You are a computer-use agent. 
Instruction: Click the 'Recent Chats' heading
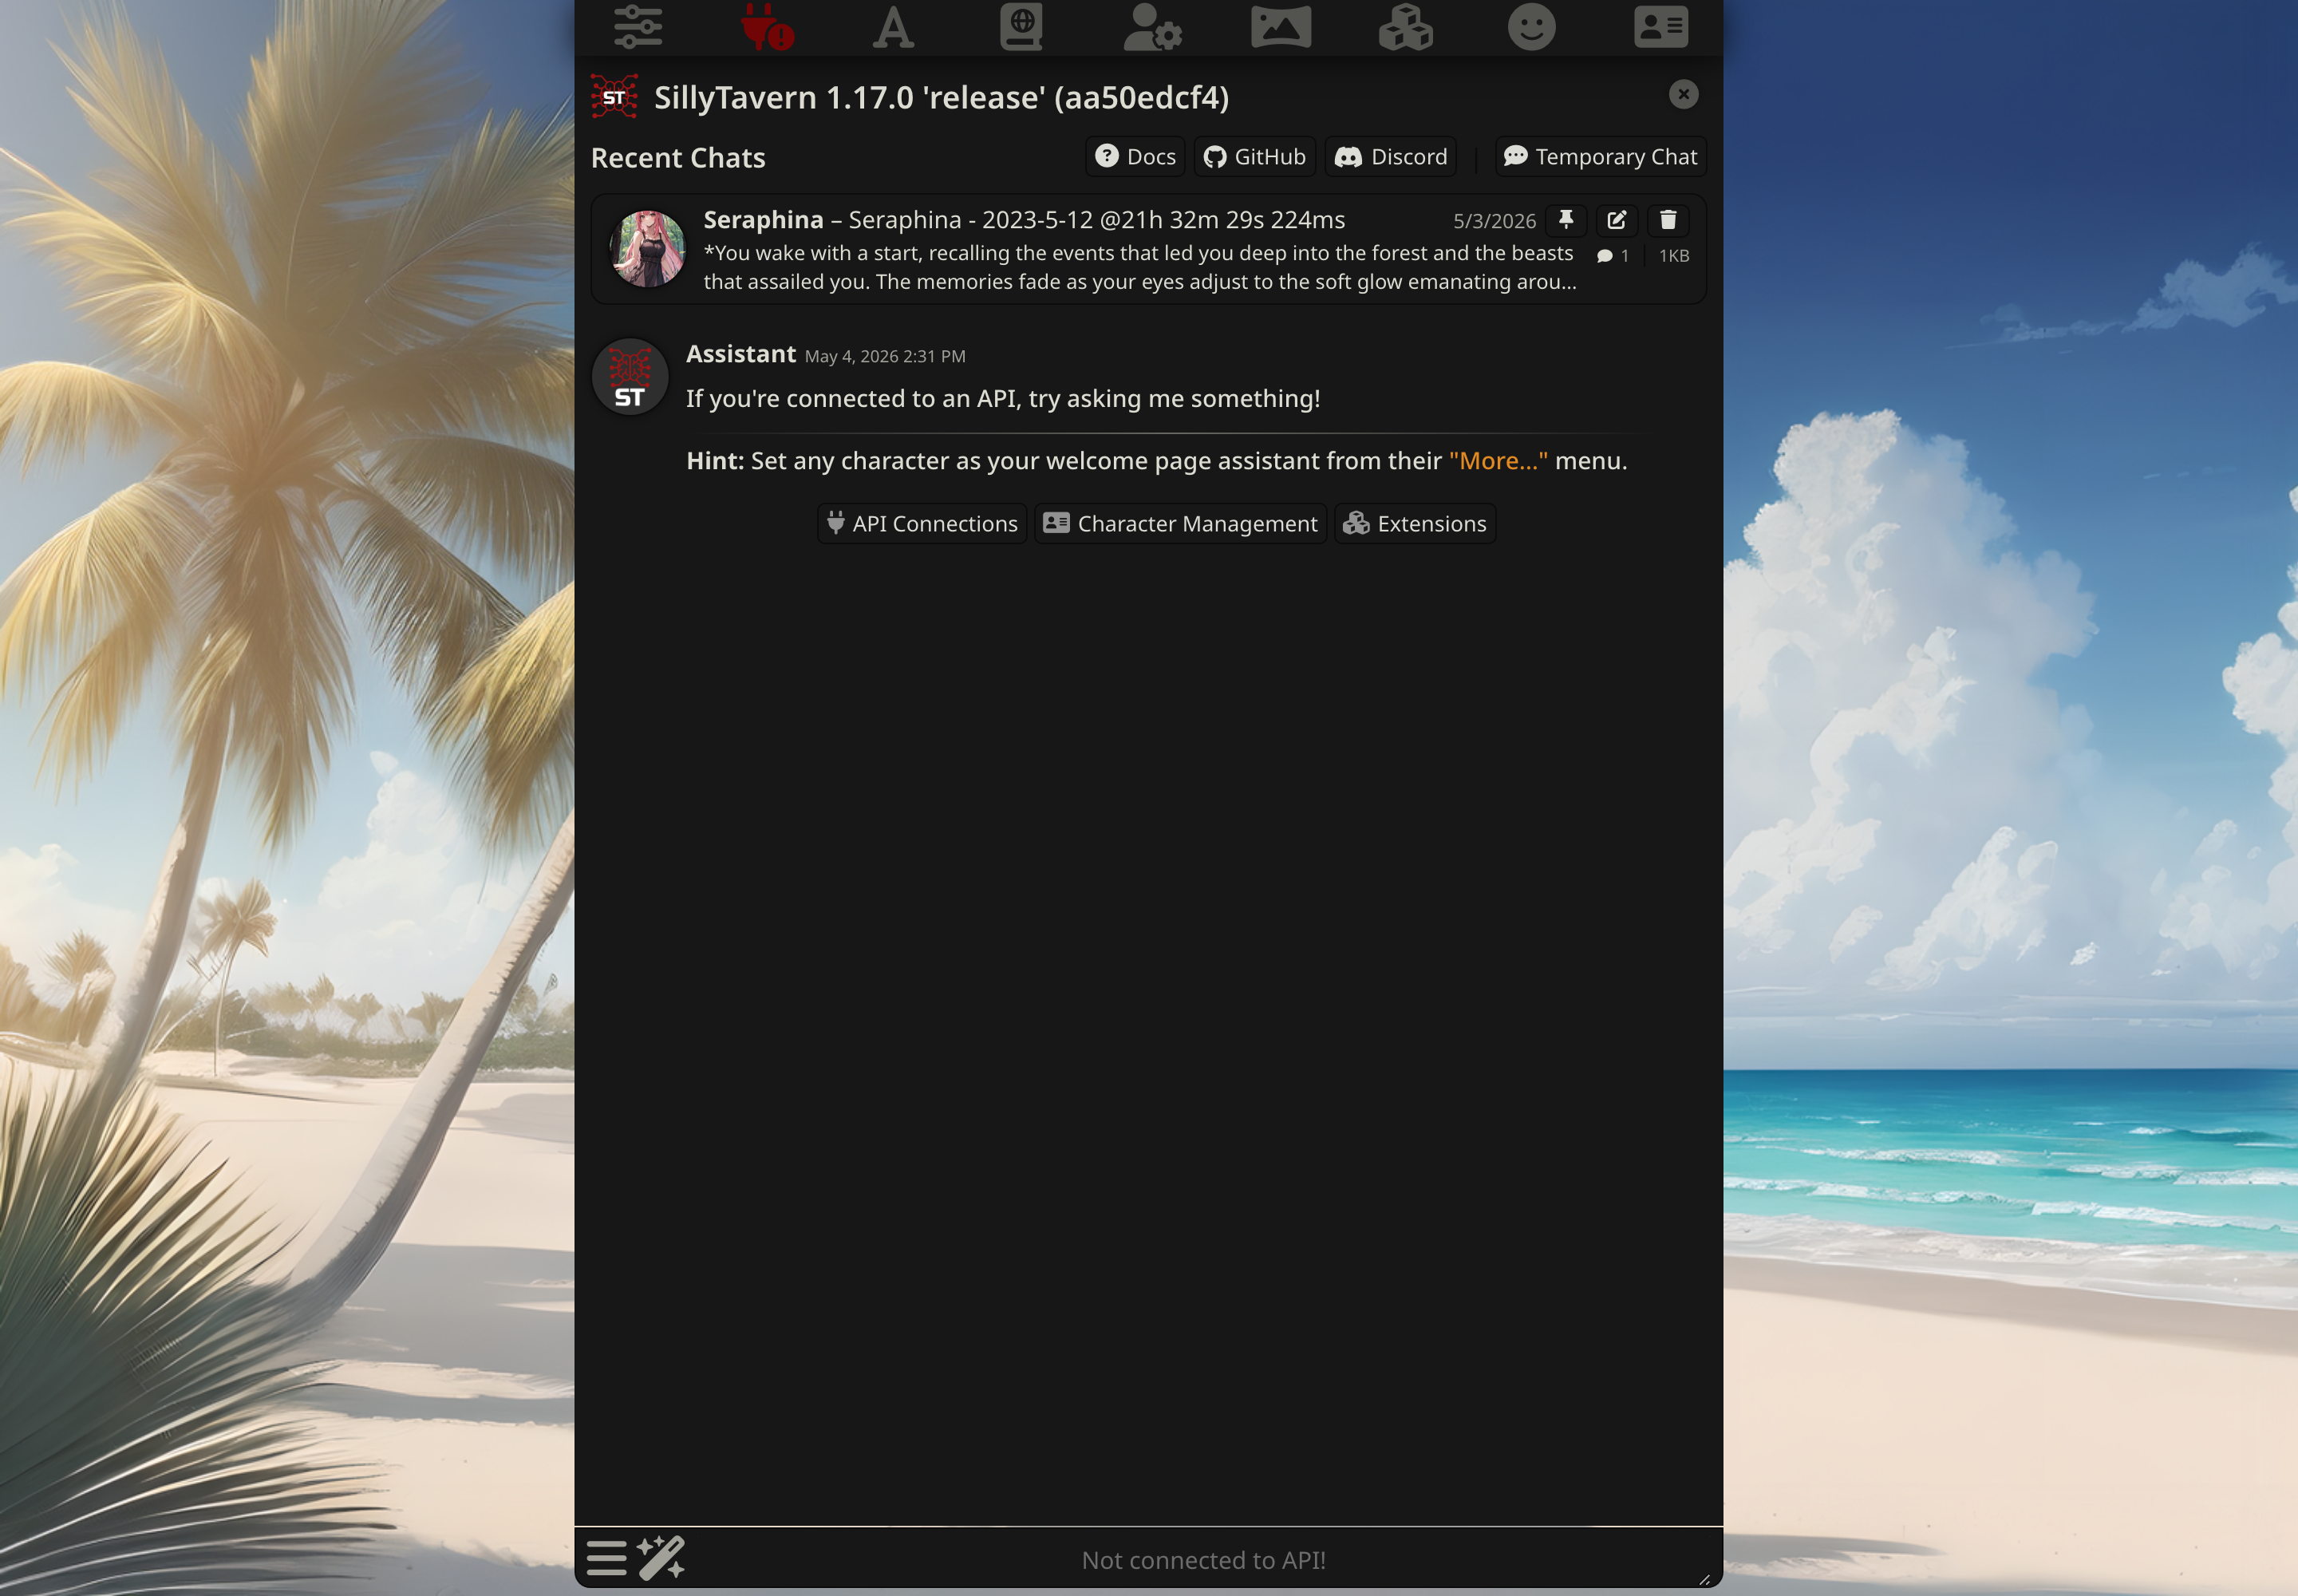pyautogui.click(x=678, y=158)
